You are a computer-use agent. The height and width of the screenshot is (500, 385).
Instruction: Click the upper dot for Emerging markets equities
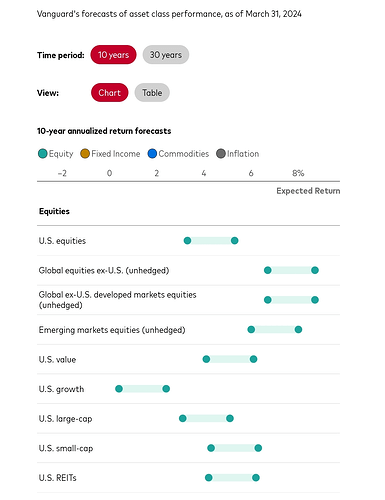point(298,330)
